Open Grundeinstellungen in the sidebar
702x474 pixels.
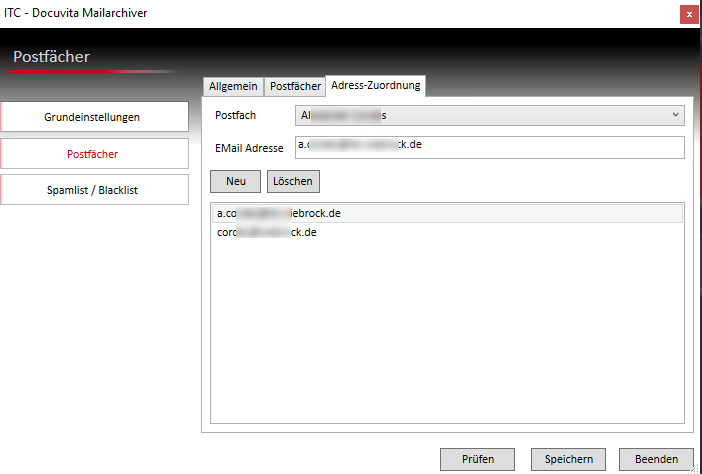click(x=95, y=117)
